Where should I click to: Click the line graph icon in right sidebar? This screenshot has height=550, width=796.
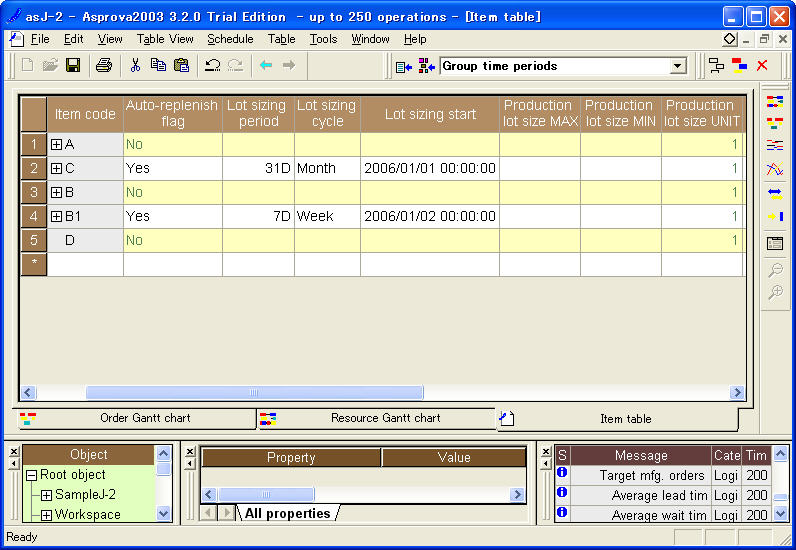775,169
